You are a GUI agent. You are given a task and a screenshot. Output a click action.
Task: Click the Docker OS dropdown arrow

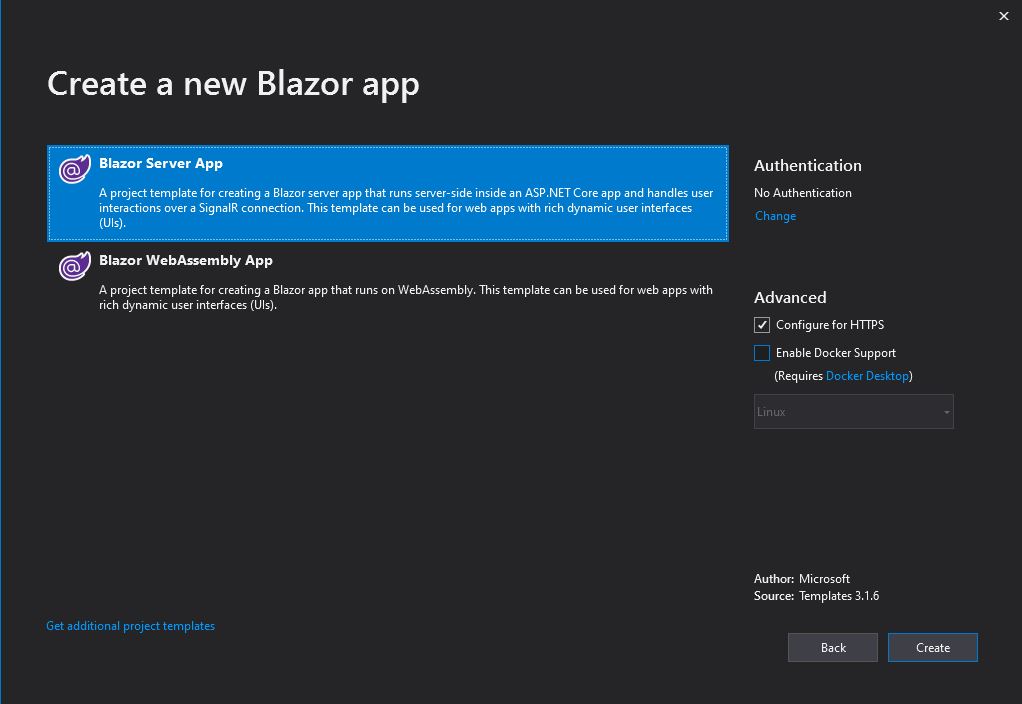(x=947, y=411)
